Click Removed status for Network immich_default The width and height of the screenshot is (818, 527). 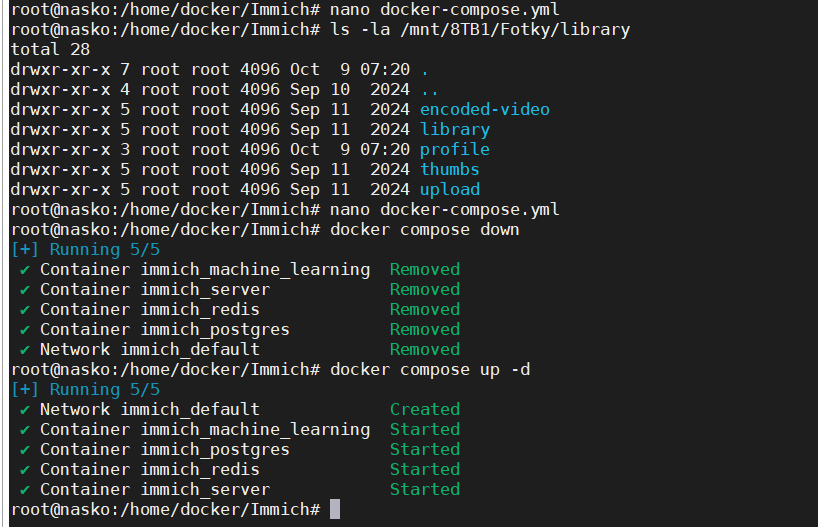425,349
